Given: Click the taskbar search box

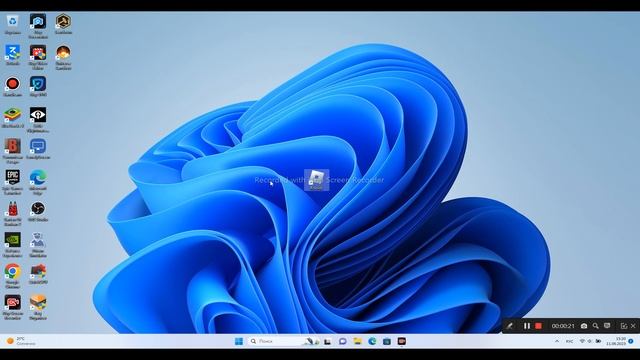Looking at the screenshot, I should [283, 341].
